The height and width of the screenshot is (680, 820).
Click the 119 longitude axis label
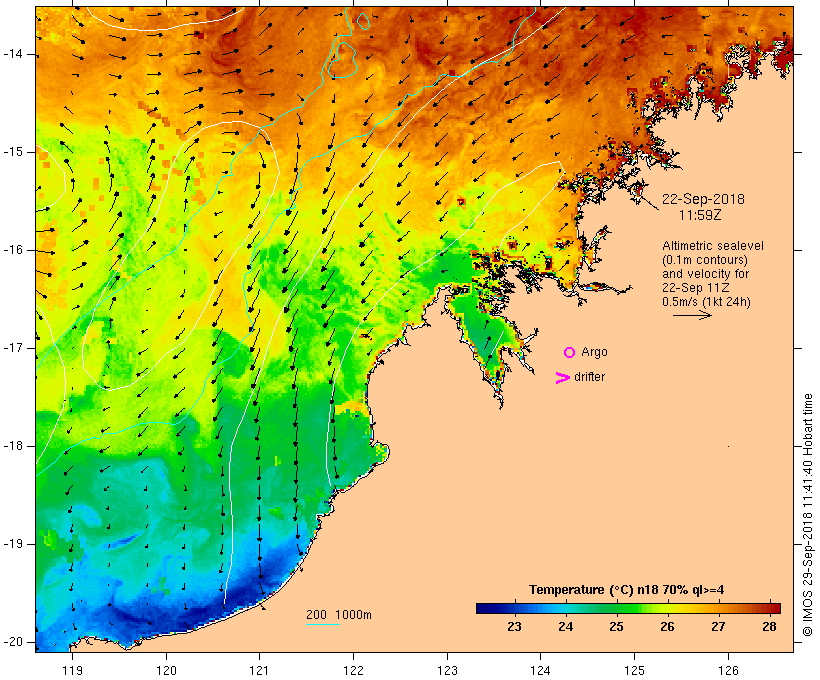click(72, 670)
